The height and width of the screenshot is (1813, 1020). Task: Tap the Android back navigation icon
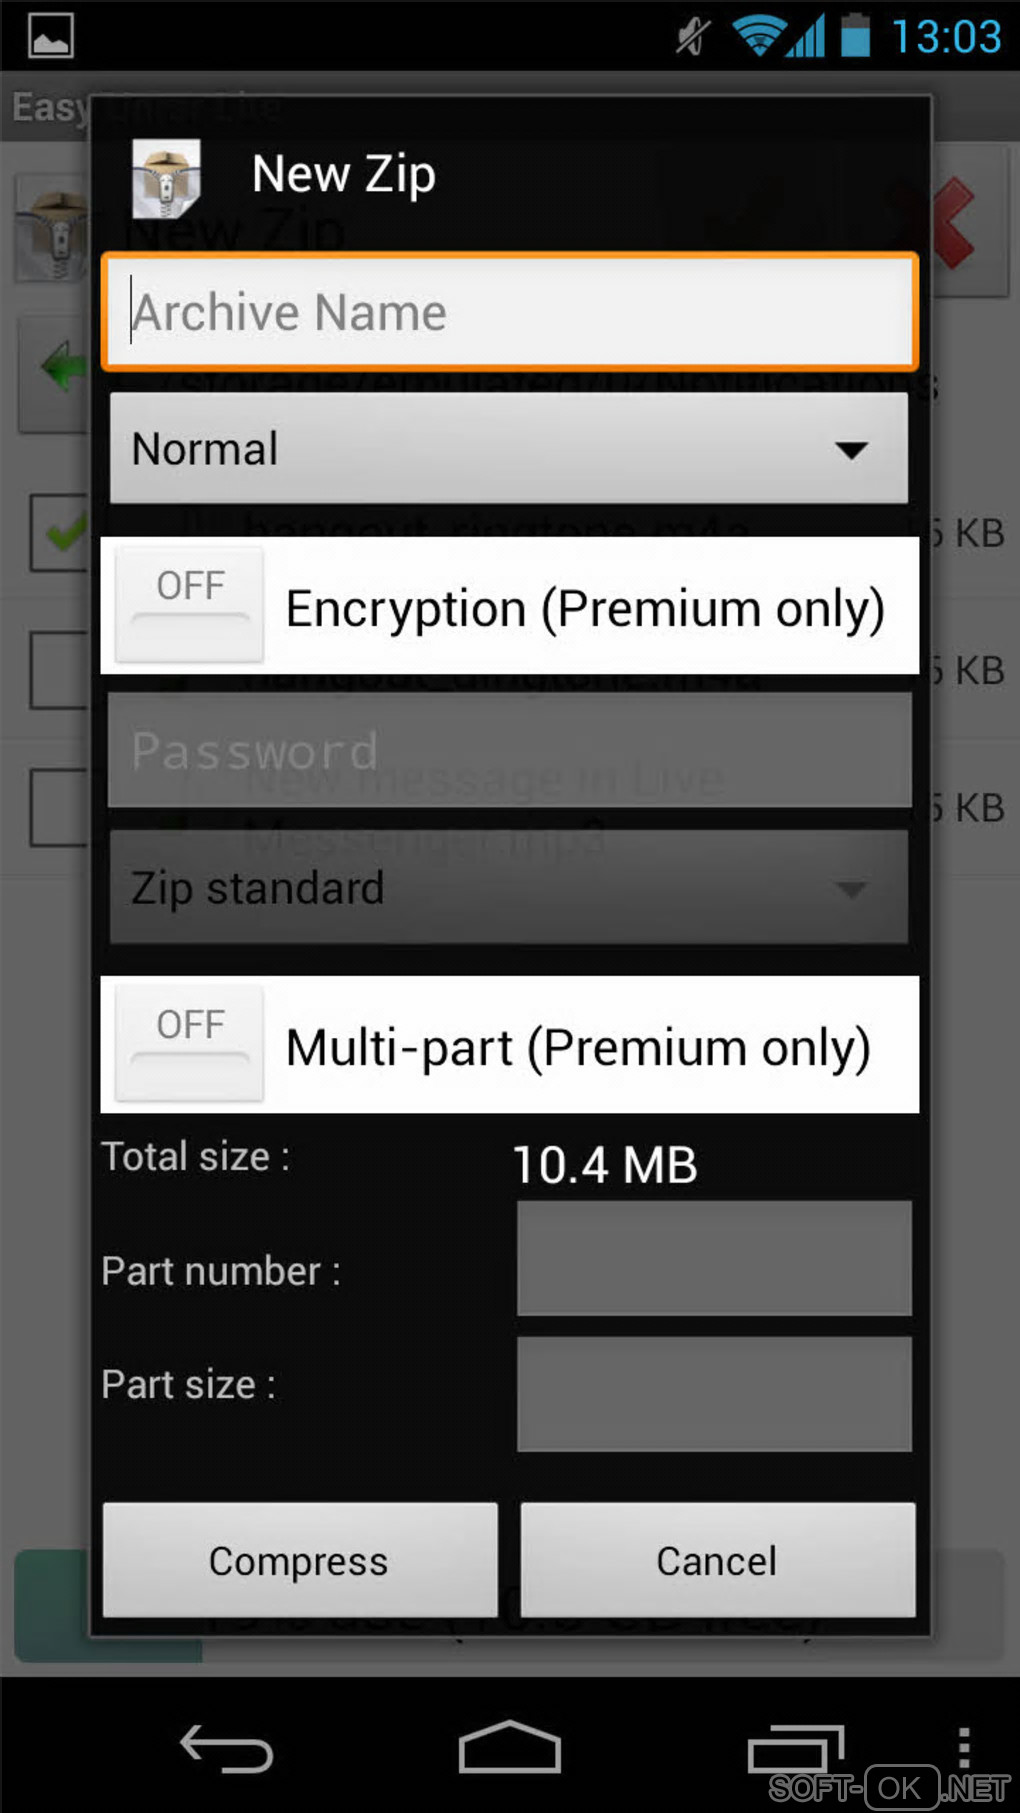[226, 1750]
